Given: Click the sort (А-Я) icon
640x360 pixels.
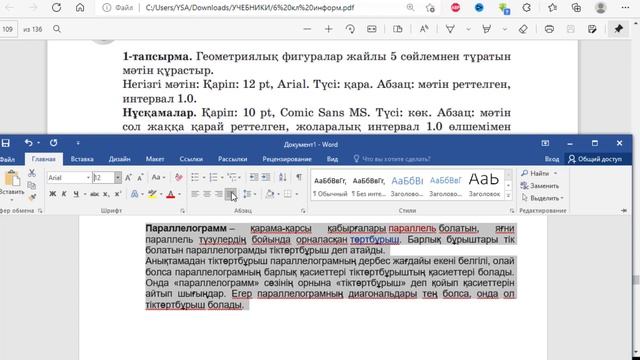Looking at the screenshot, I should click(x=282, y=177).
